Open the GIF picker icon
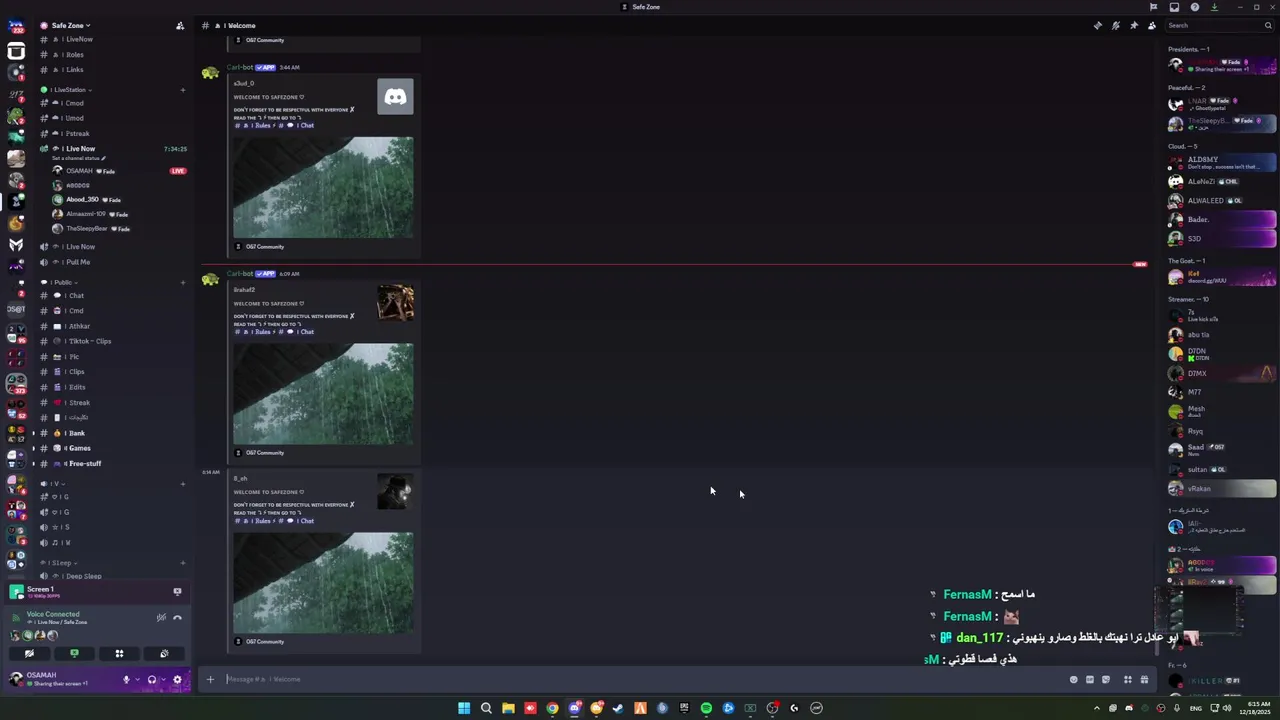This screenshot has height=720, width=1280. pyautogui.click(x=1090, y=680)
